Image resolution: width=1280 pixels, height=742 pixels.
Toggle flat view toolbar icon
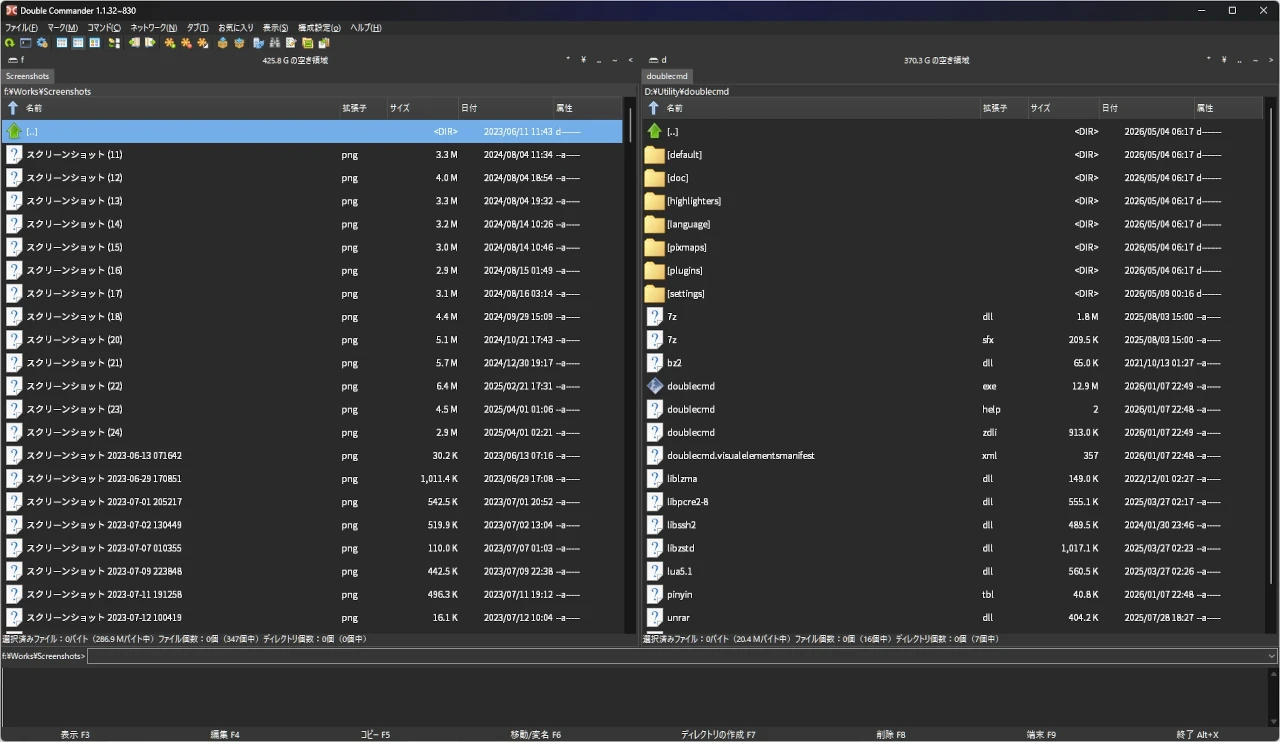coord(114,43)
